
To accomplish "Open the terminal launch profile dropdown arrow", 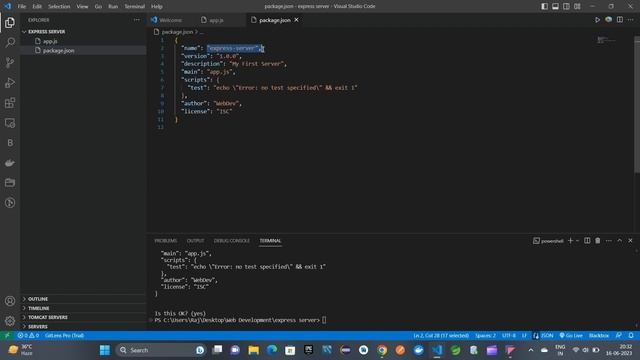I will pyautogui.click(x=578, y=241).
